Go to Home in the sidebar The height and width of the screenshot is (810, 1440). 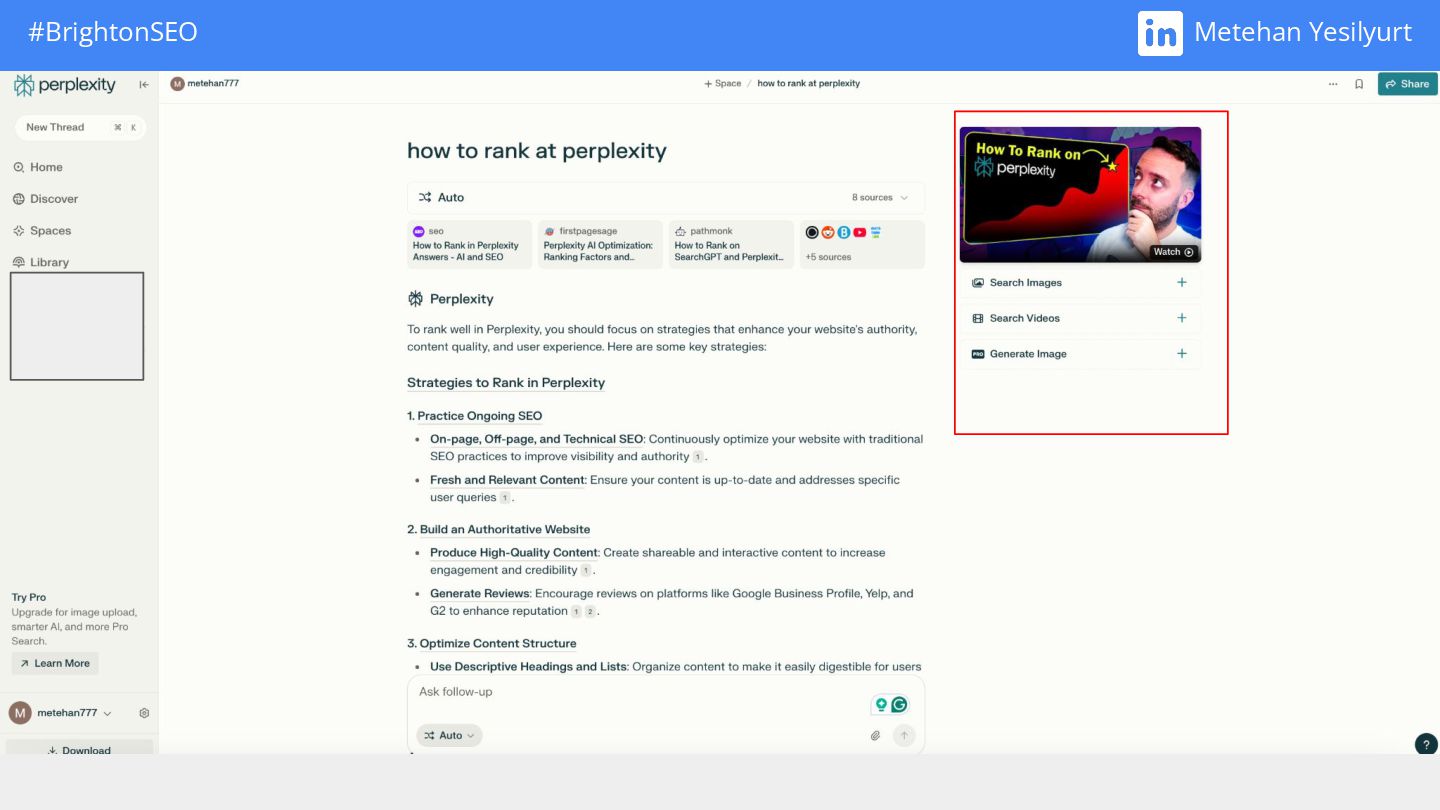coord(38,167)
